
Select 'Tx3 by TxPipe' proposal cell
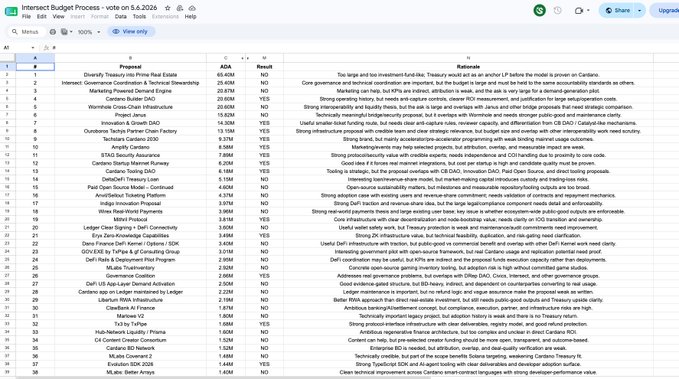[130, 324]
